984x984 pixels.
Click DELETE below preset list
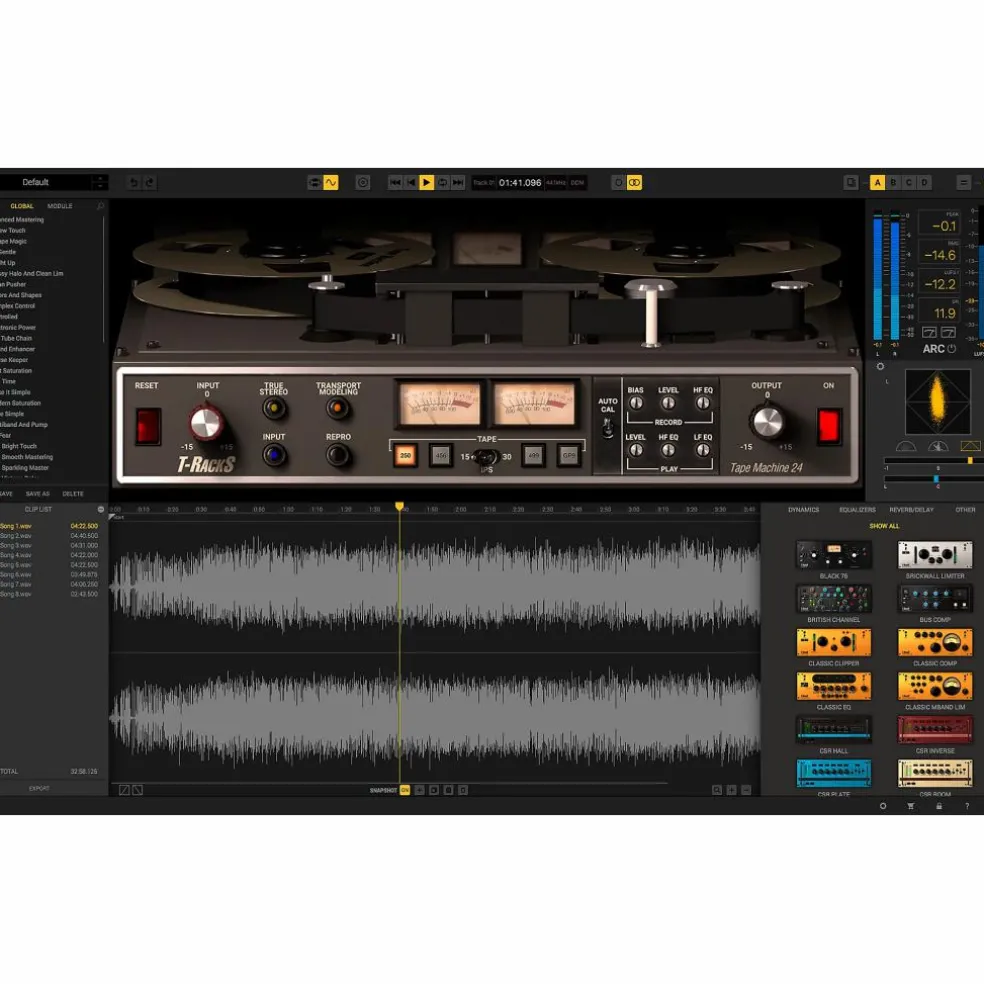[73, 494]
